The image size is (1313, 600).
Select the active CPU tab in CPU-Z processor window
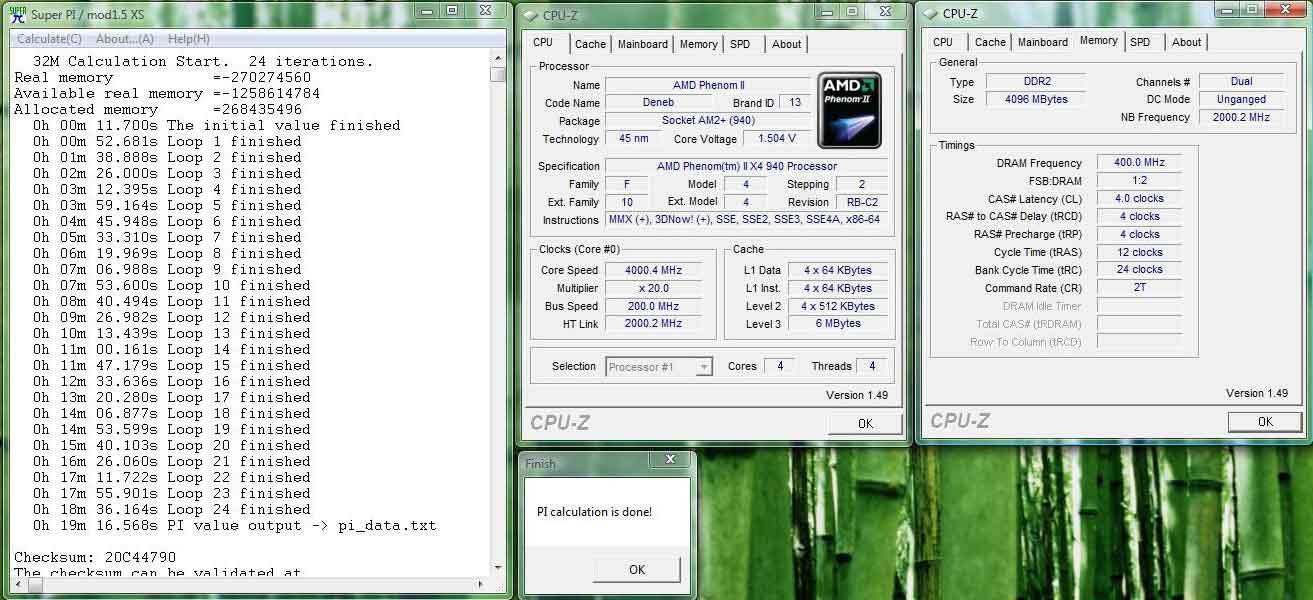pos(543,42)
